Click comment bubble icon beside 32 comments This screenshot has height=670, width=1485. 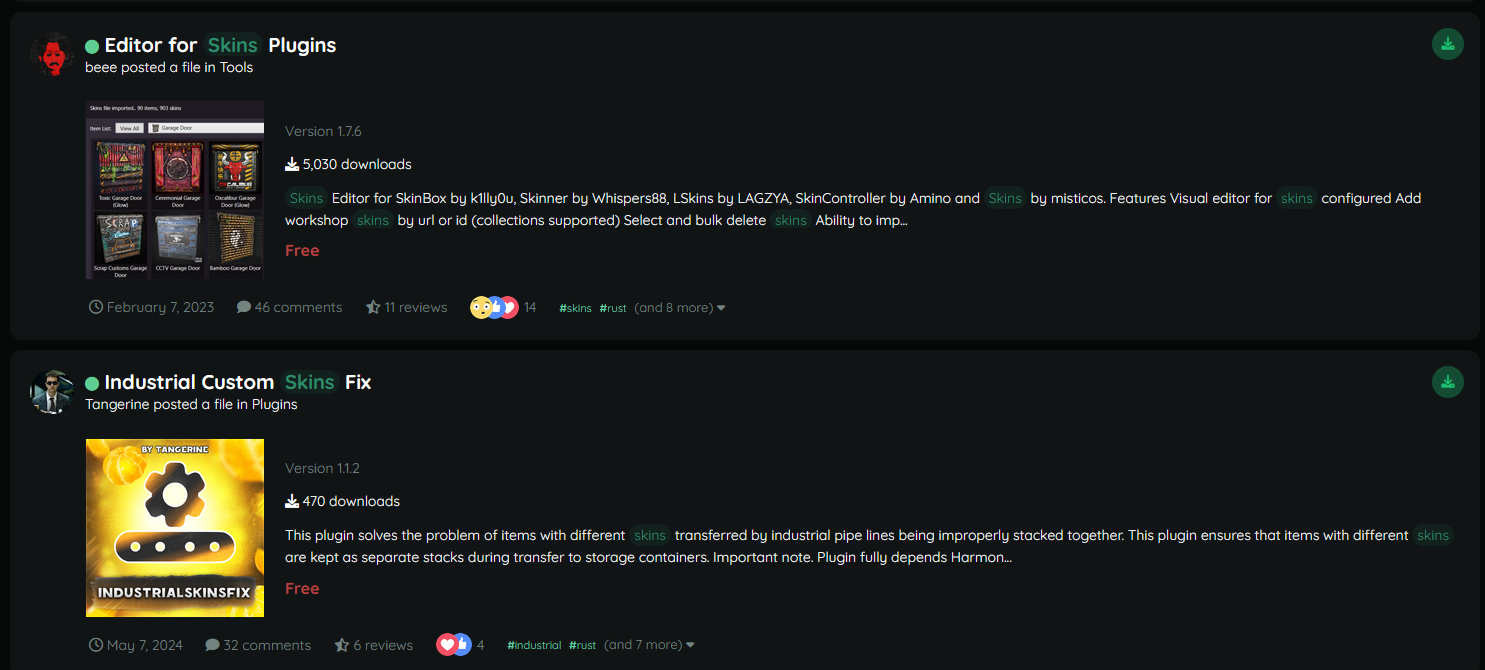tap(212, 645)
